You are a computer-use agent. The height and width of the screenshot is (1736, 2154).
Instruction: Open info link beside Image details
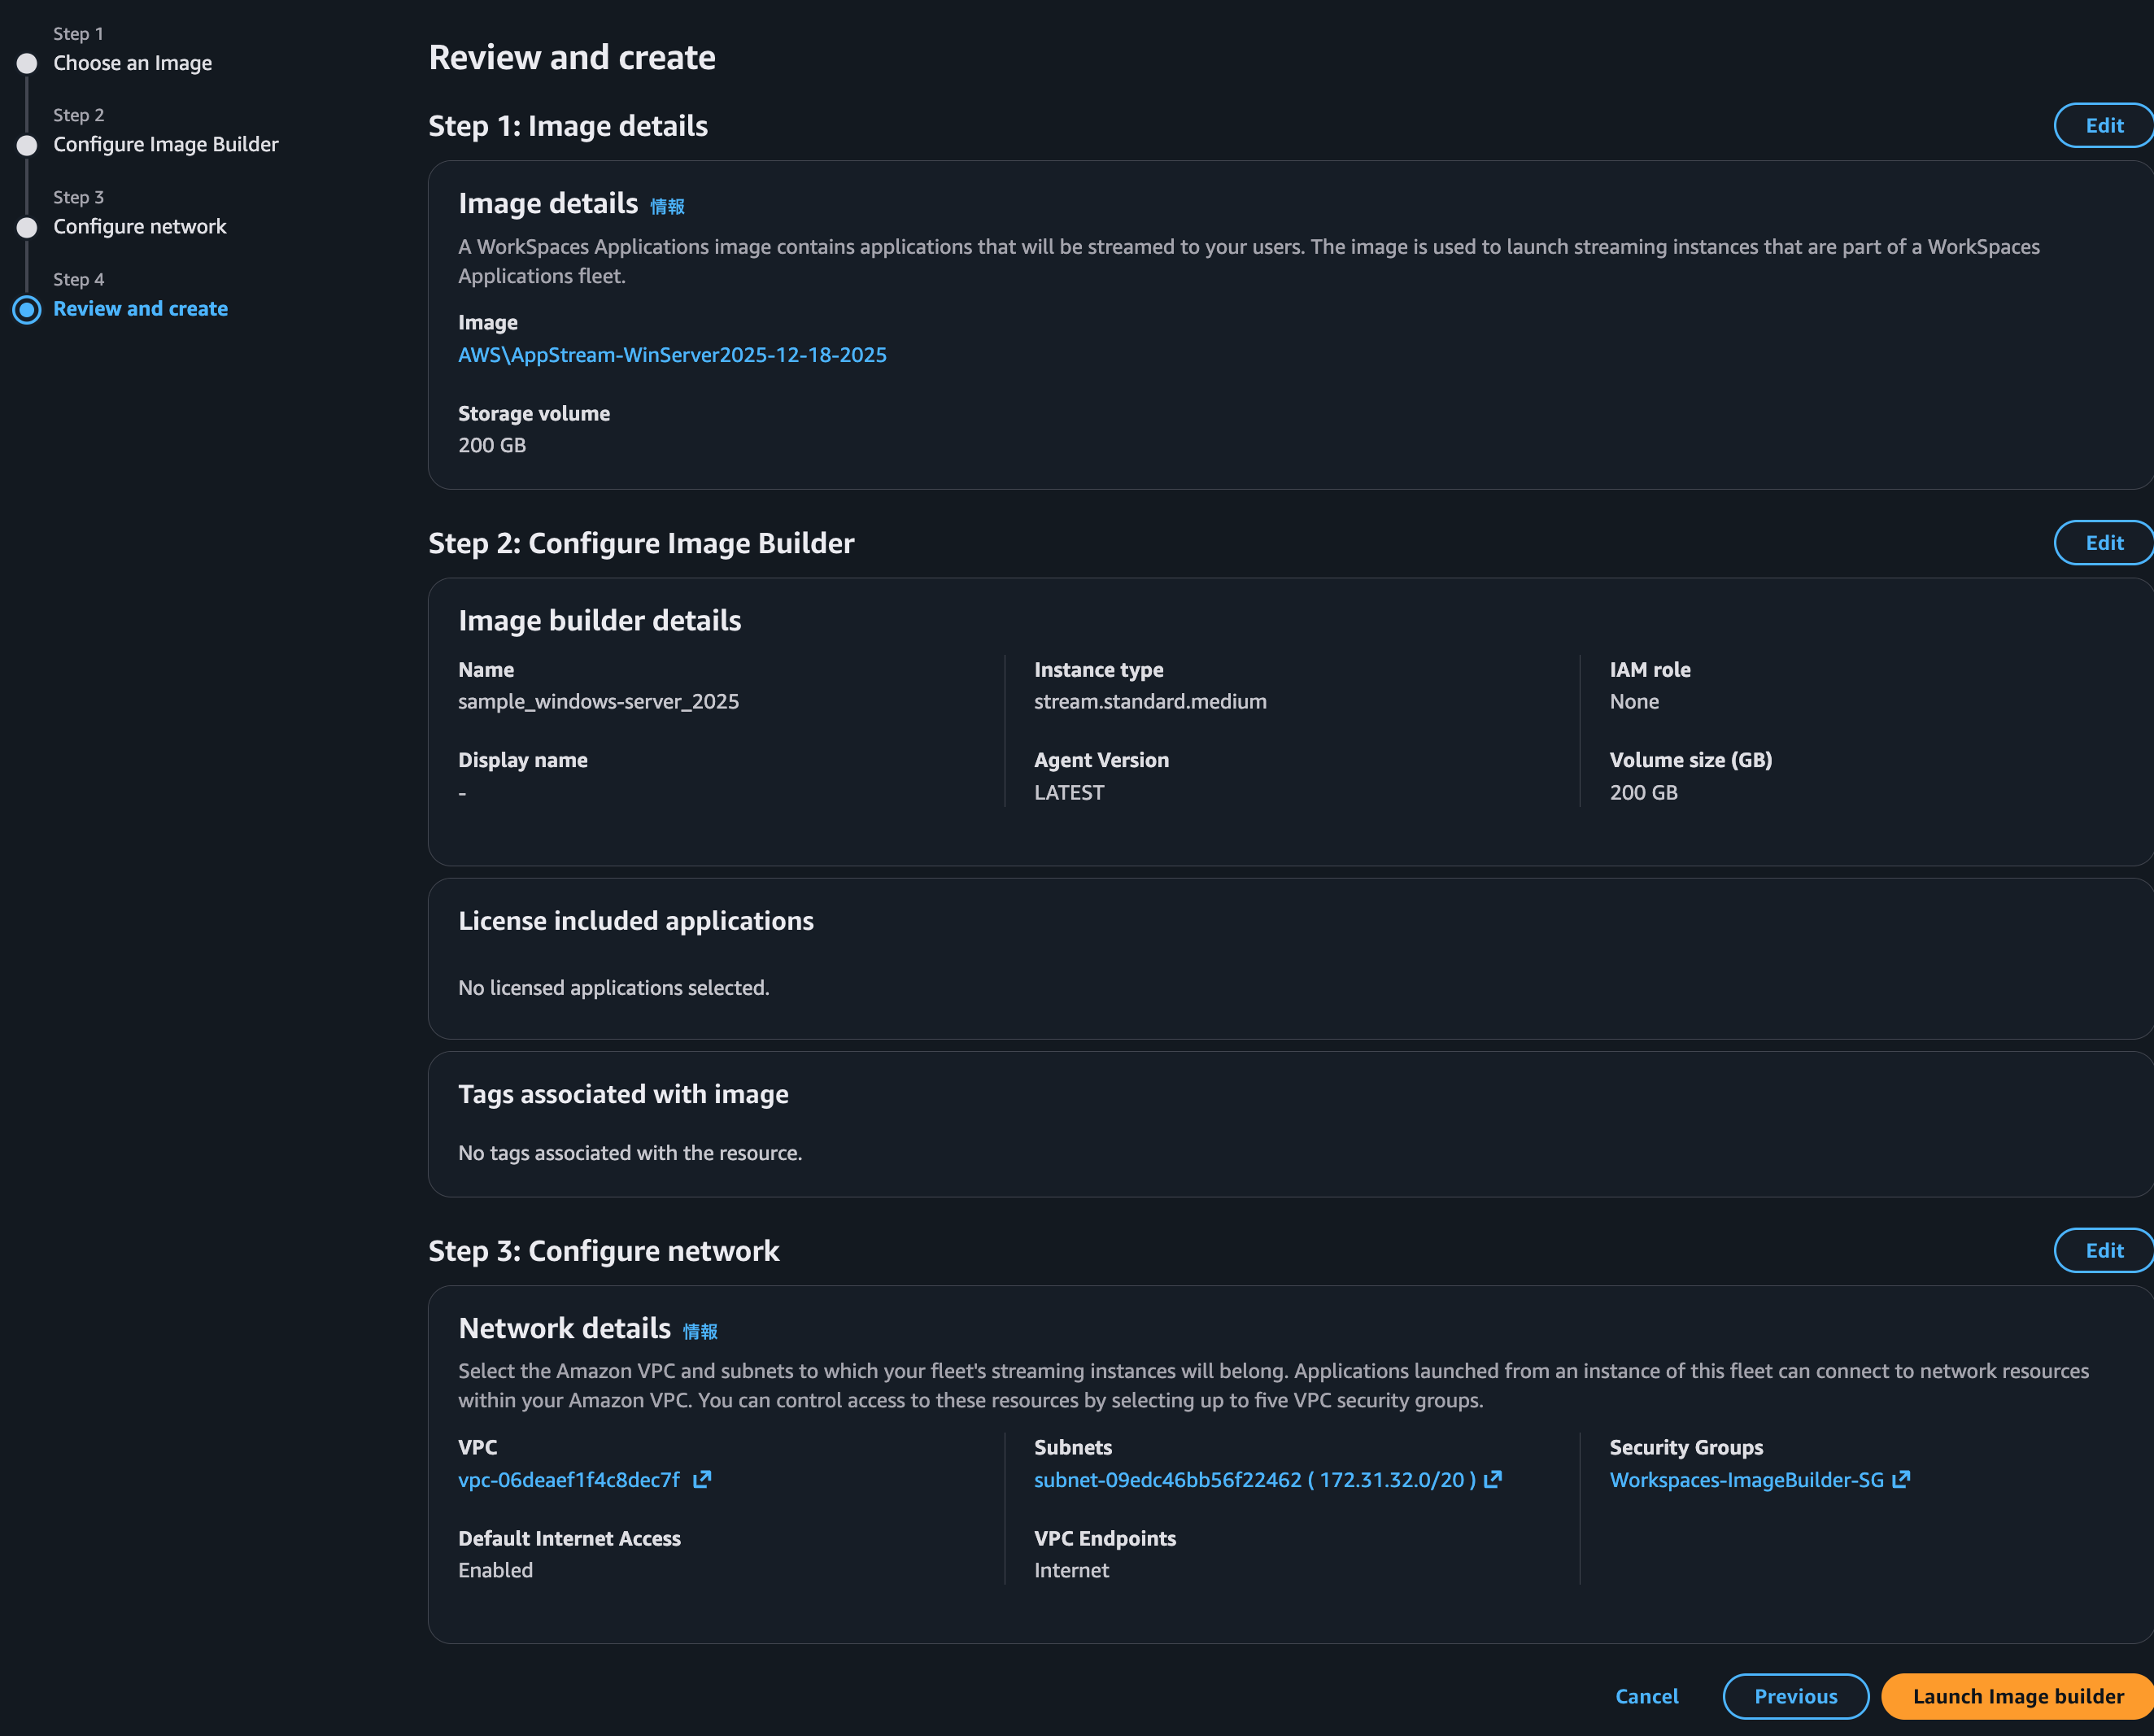click(667, 206)
